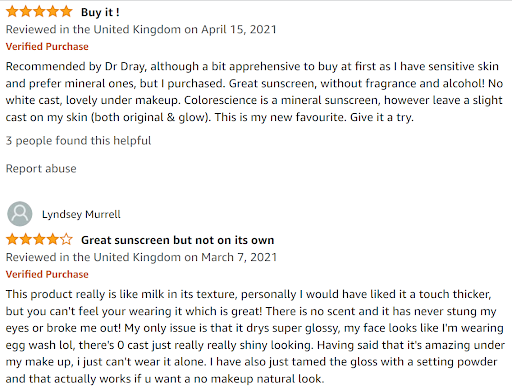512x389 pixels.
Task: Click the empty fifth star in four-star rating
Action: (66, 239)
